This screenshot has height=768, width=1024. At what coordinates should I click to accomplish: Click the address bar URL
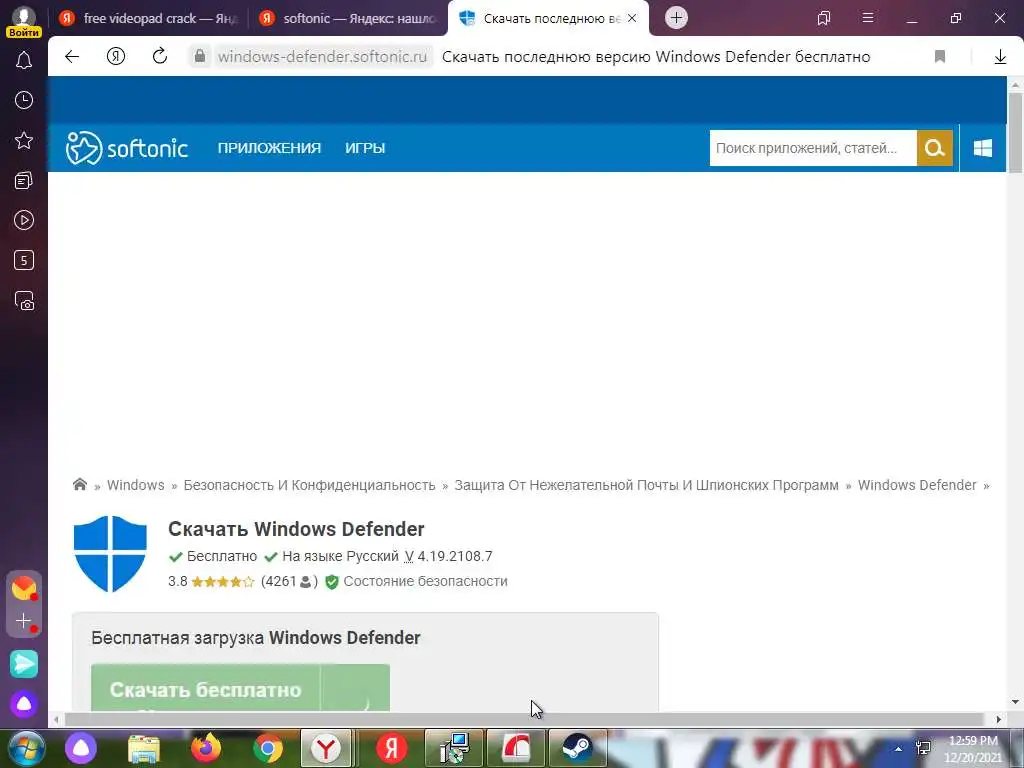tap(322, 57)
